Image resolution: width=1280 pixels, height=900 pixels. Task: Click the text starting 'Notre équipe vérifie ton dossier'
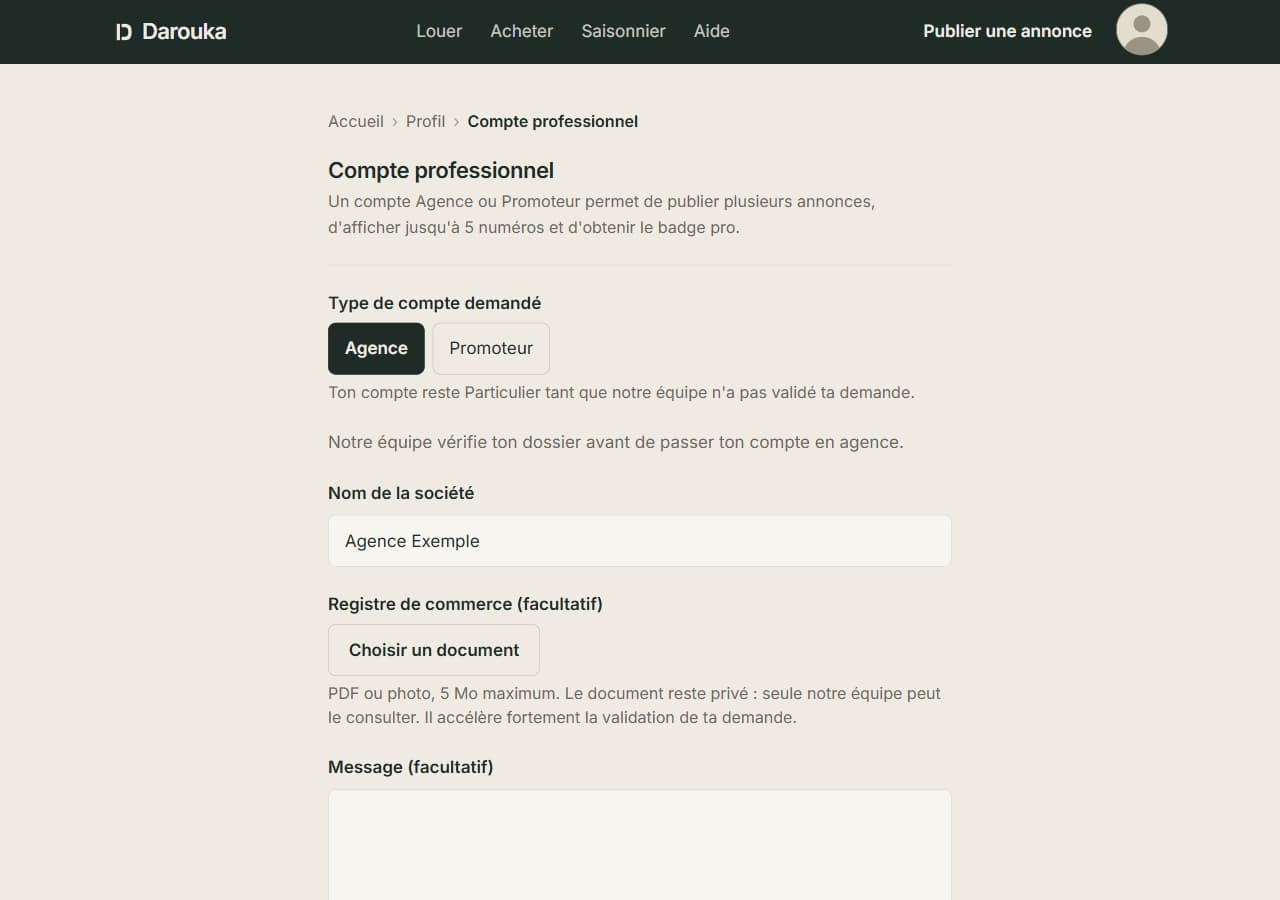click(616, 442)
